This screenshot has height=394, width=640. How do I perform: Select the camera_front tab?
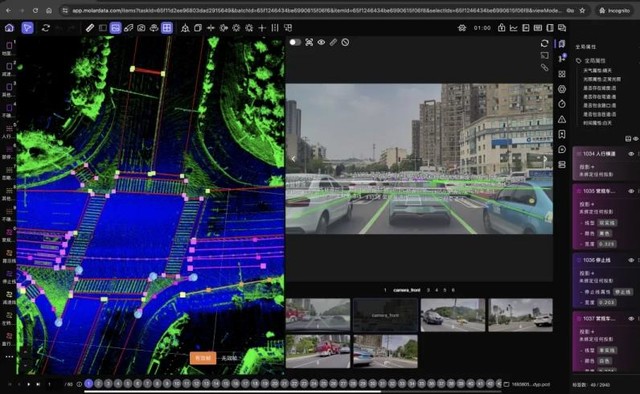[407, 290]
